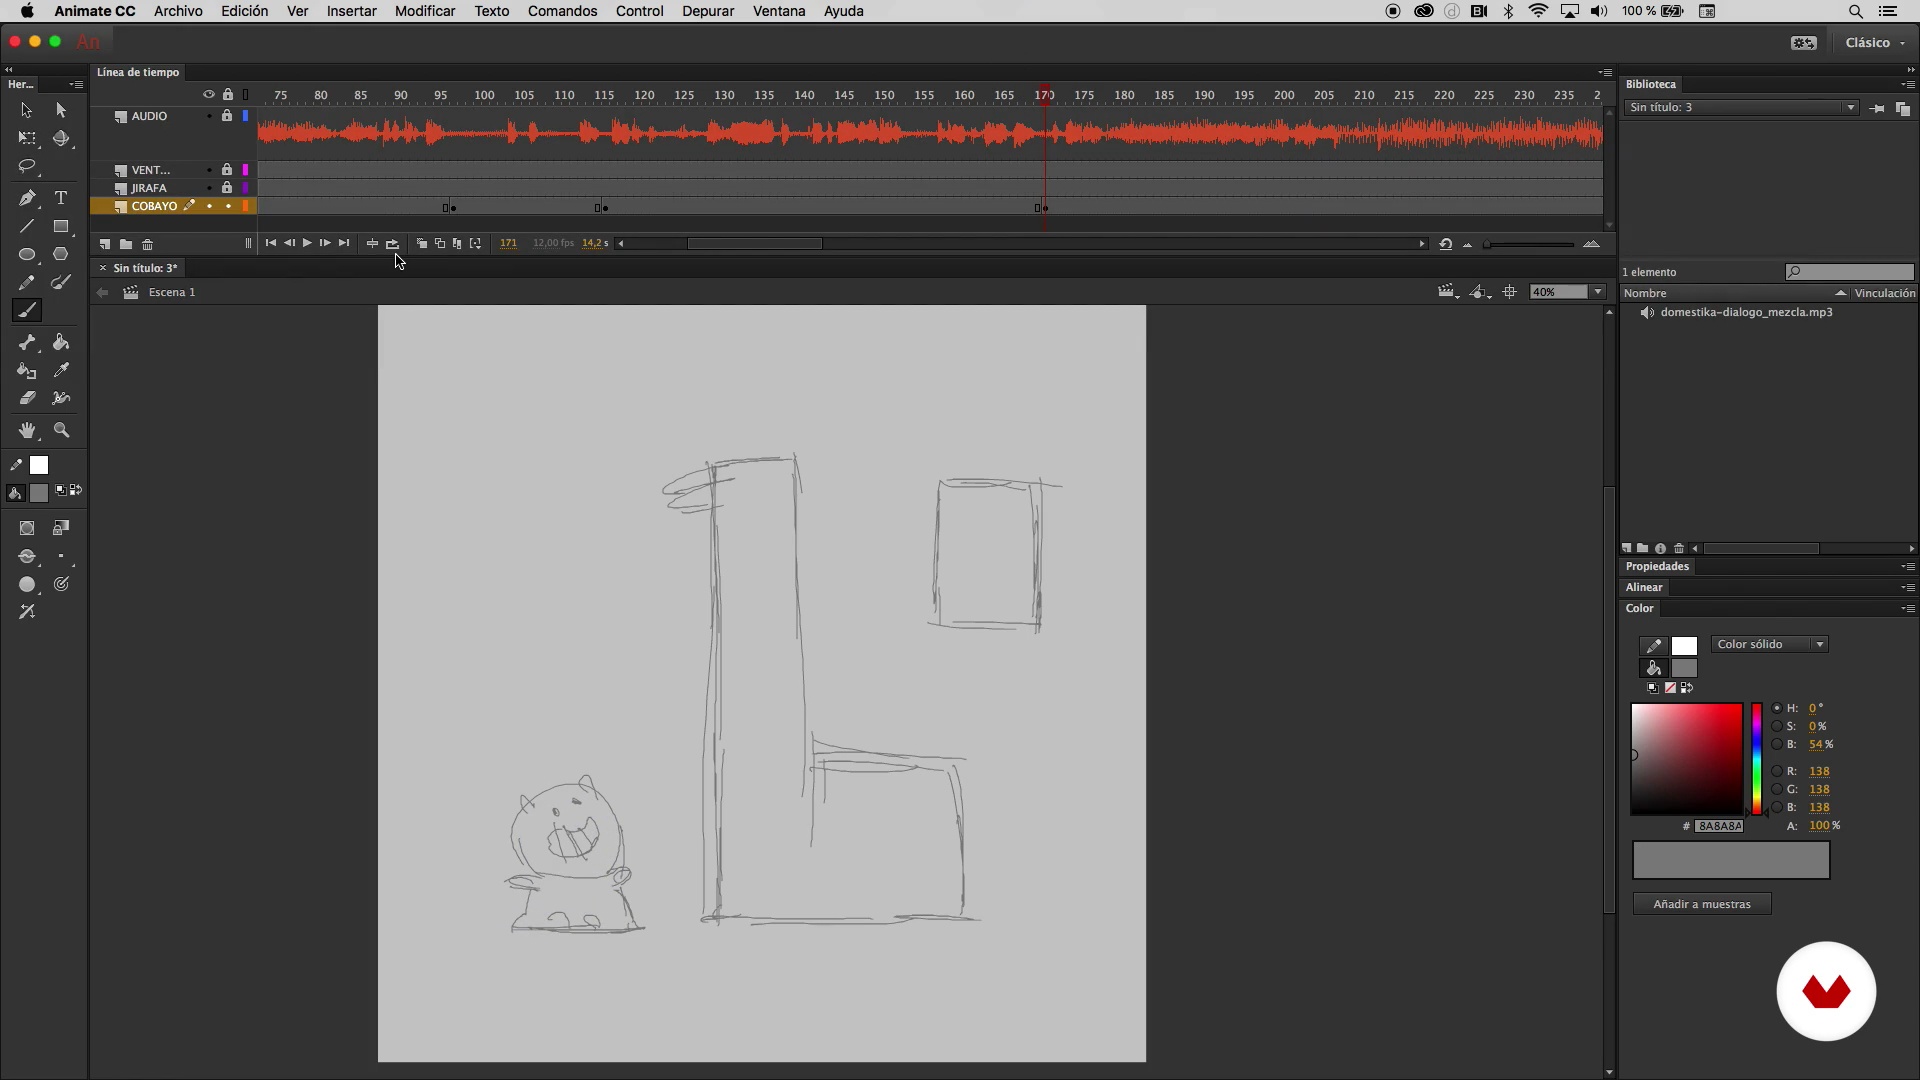The image size is (1920, 1080).
Task: Select the Text tool
Action: (x=61, y=198)
